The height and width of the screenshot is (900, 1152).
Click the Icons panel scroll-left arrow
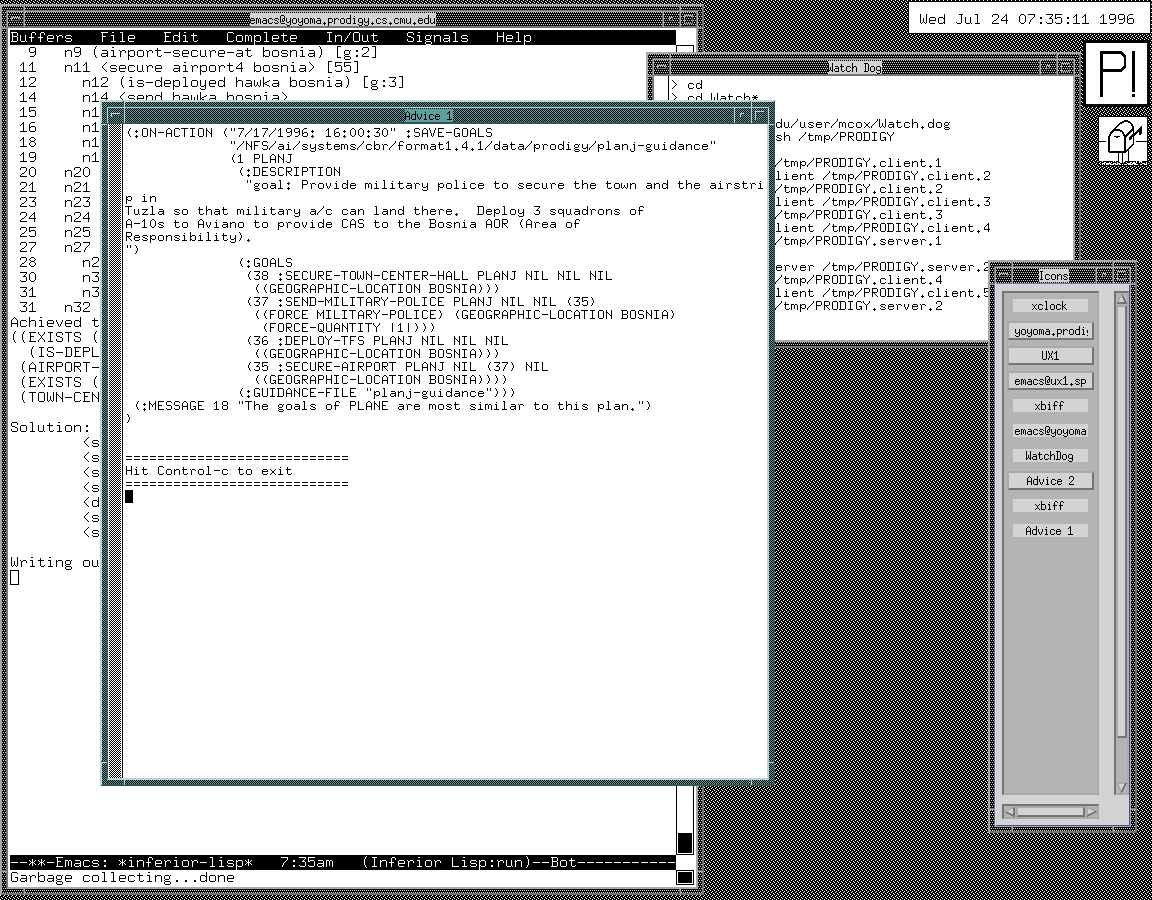(1010, 811)
